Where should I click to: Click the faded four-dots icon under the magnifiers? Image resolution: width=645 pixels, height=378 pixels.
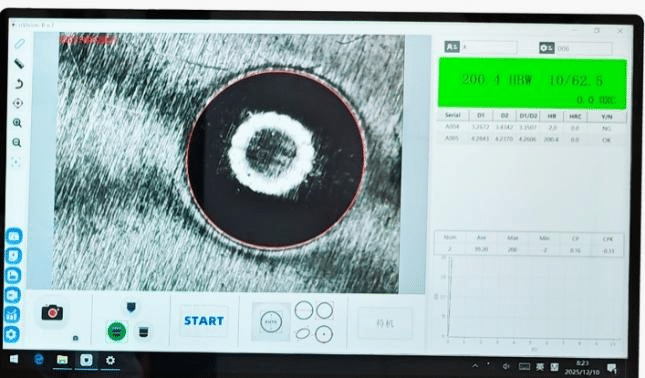pyautogui.click(x=16, y=162)
